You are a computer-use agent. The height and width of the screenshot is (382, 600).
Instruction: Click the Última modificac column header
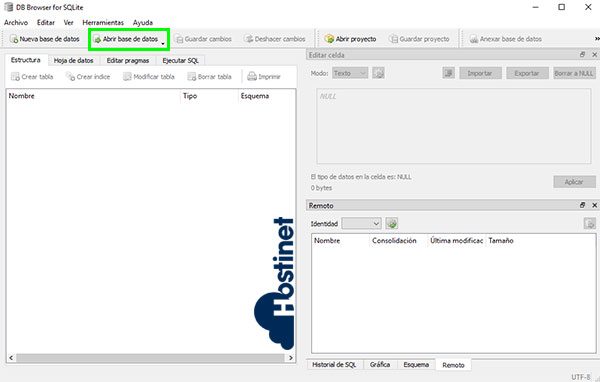[457, 241]
